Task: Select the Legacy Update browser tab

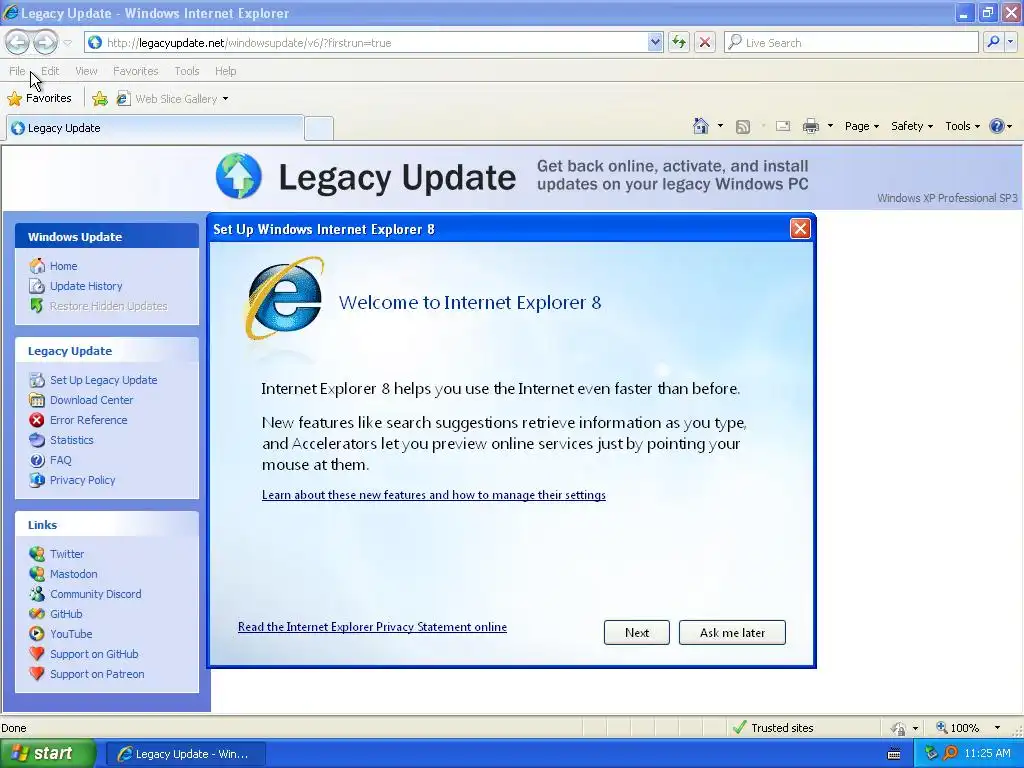Action: coord(155,128)
